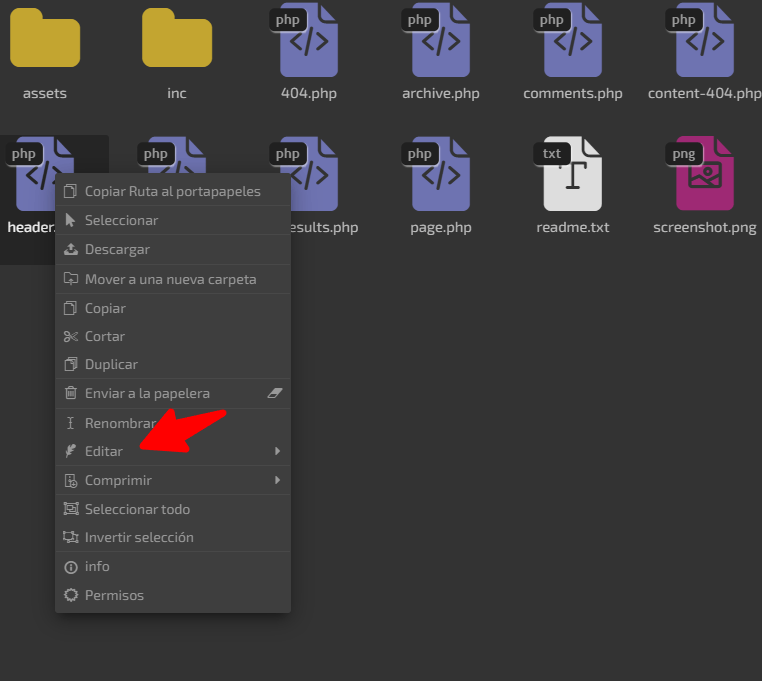Click the clipboard icon beside Copiar Ruta
Image resolution: width=762 pixels, height=681 pixels.
pos(70,192)
